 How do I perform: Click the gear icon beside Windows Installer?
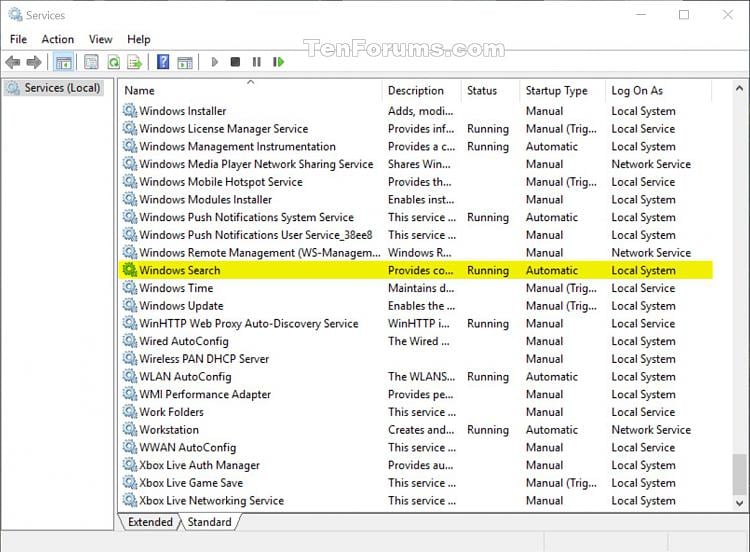coord(130,110)
